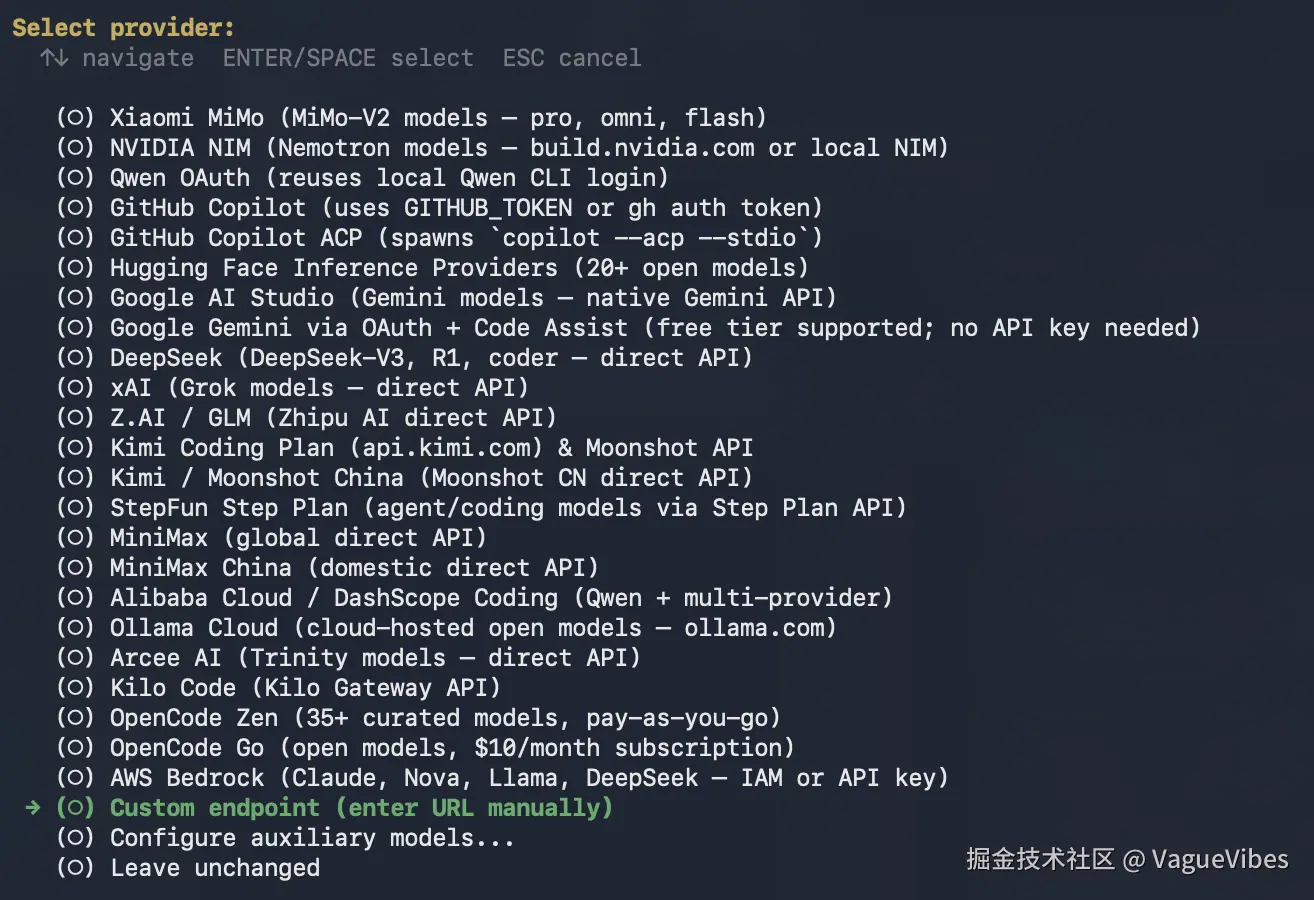Open Configure auxiliary models option
Screen dimensions: 1314x900
(x=311, y=838)
